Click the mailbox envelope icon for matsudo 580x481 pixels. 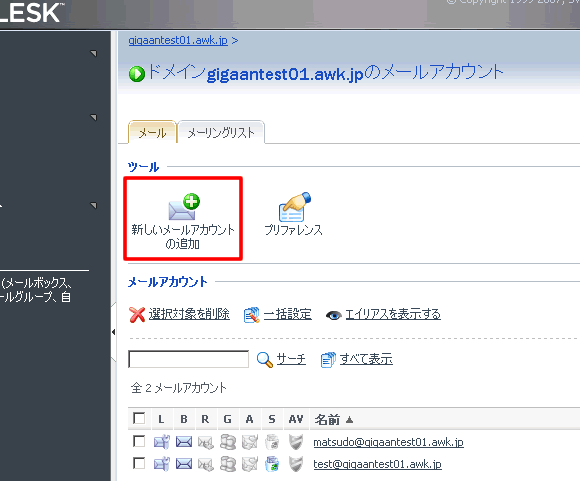click(x=184, y=442)
